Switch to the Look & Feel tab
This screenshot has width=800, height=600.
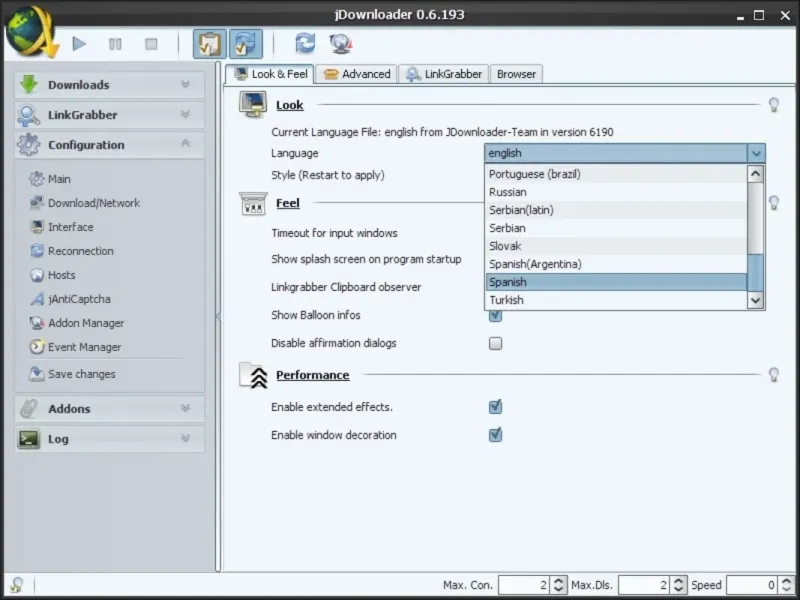pyautogui.click(x=270, y=74)
